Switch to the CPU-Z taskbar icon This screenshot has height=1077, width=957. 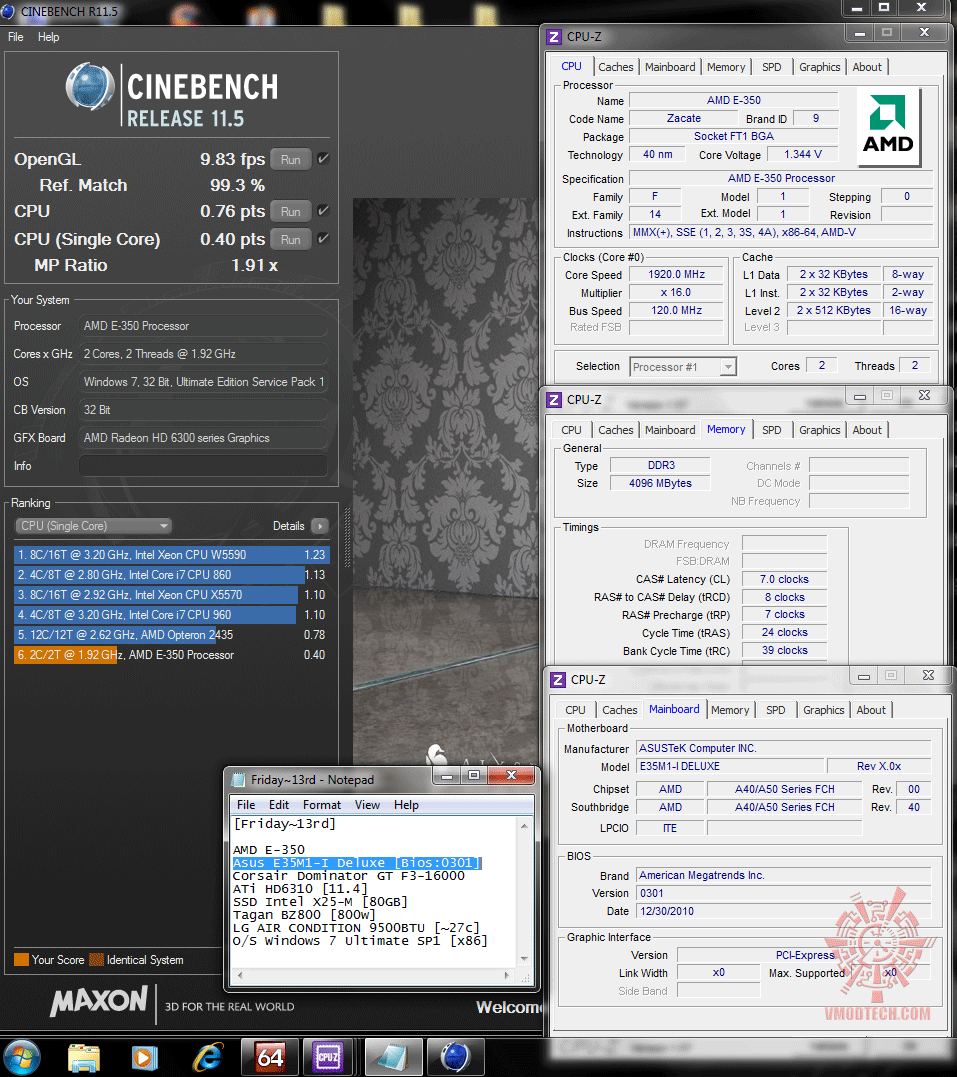point(328,1057)
